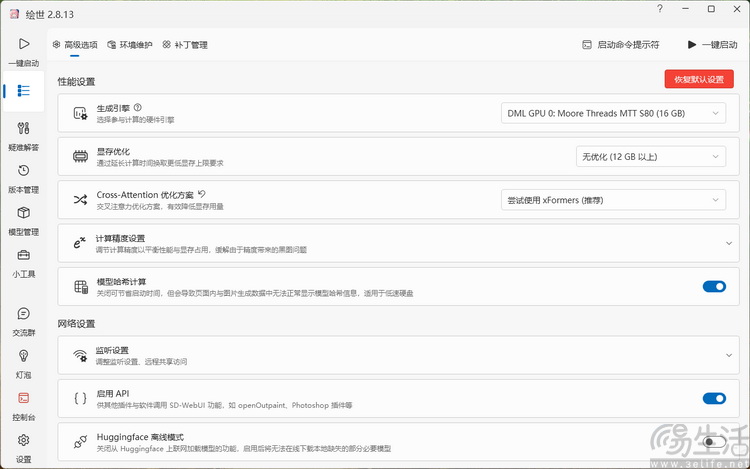Click the 显存优化 memory chip icon
The width and height of the screenshot is (750, 469).
(80, 157)
